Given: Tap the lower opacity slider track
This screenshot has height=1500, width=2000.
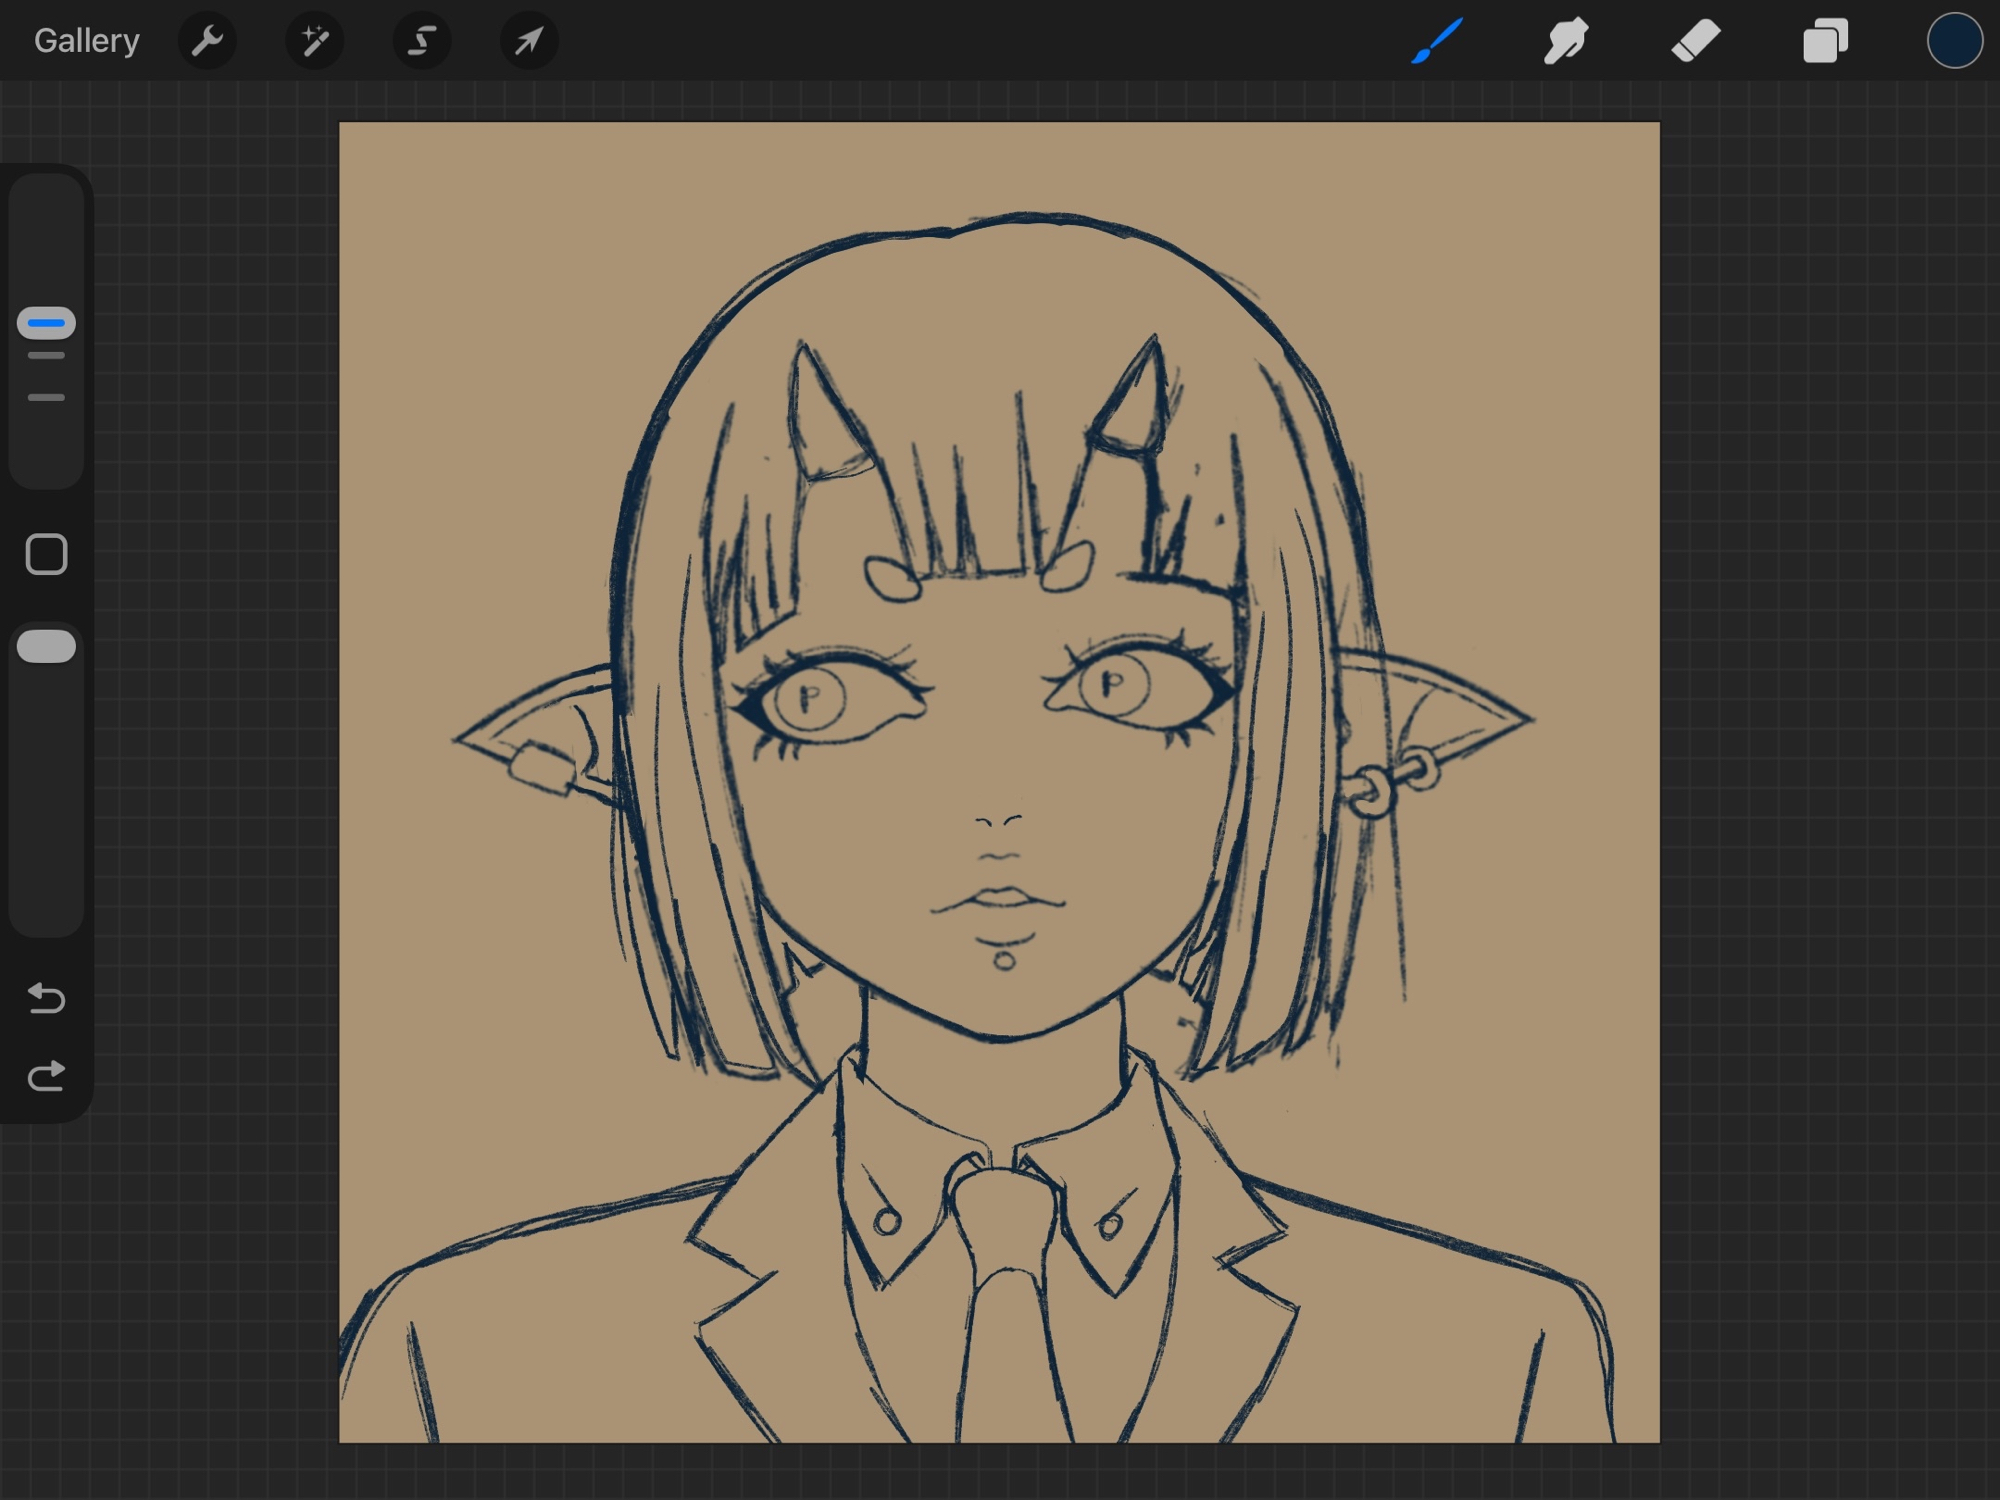Looking at the screenshot, I should point(46,800).
